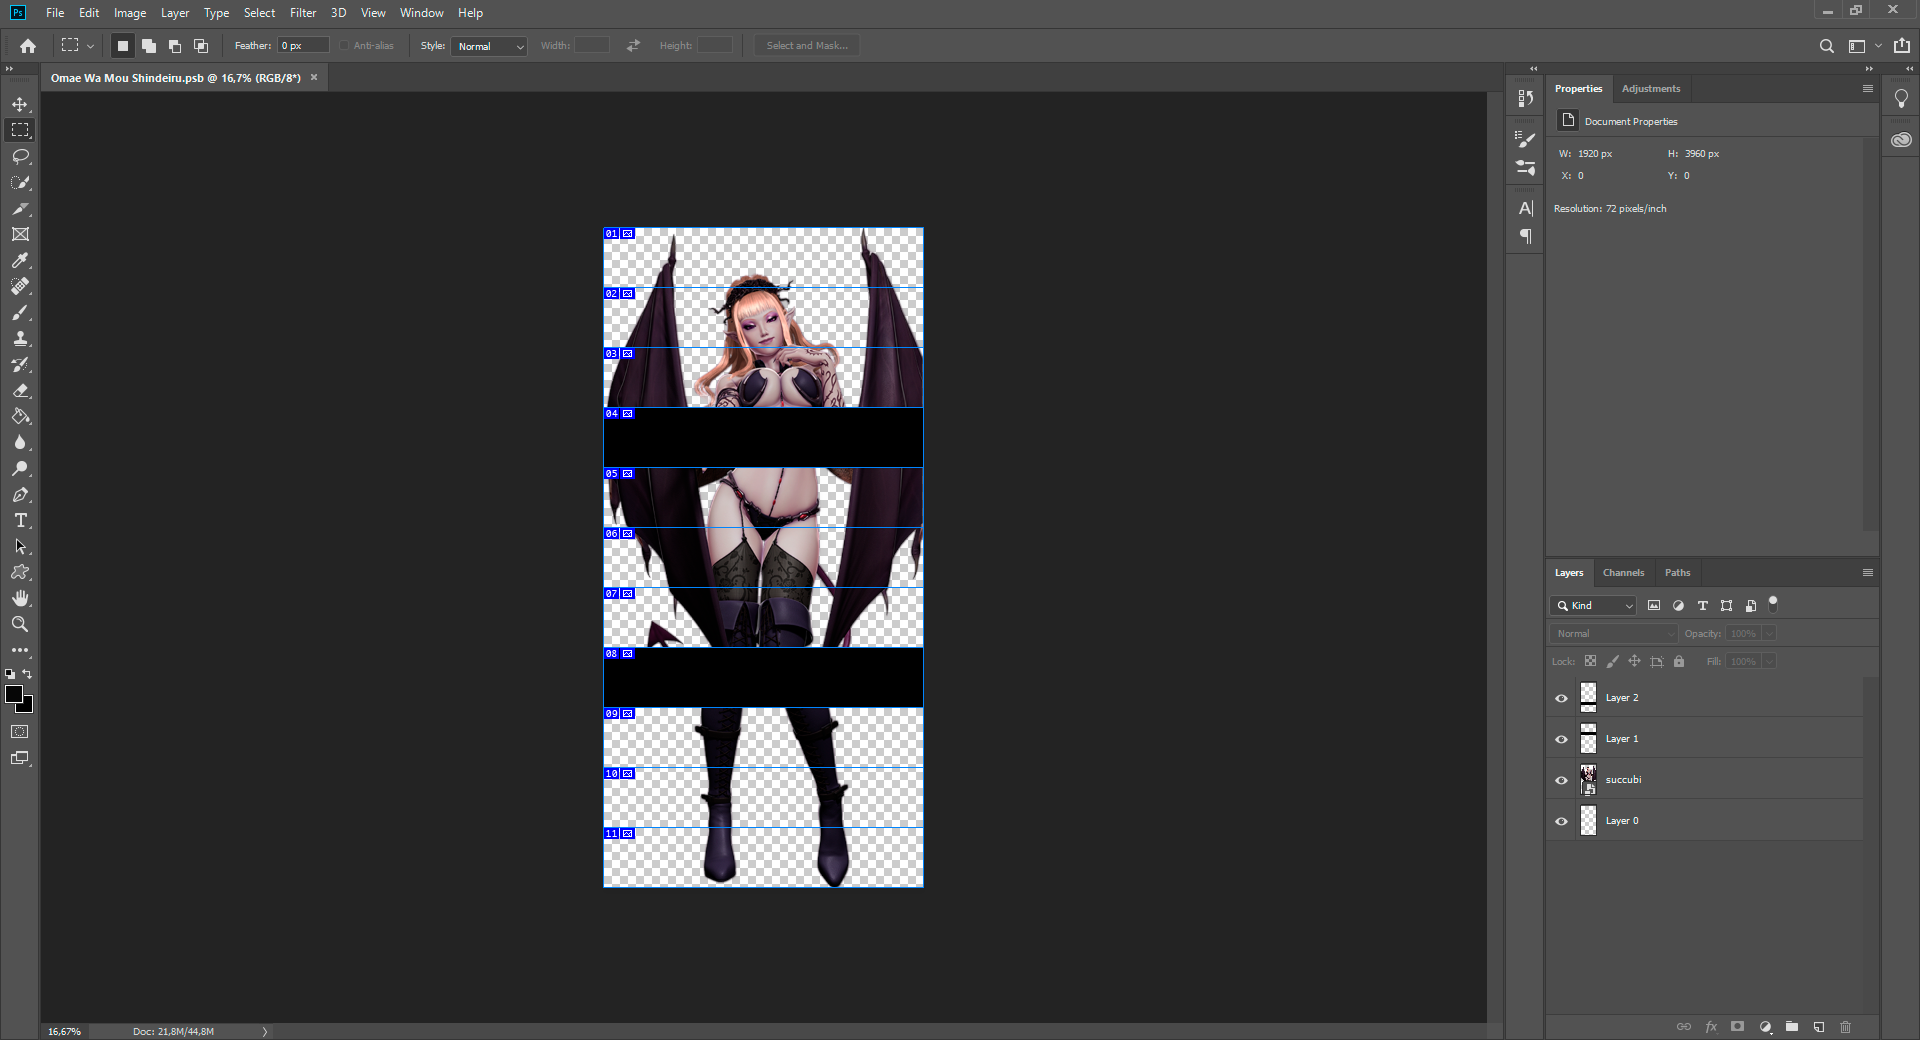Open the layer Kind filter dropdown
The width and height of the screenshot is (1920, 1040).
pyautogui.click(x=1594, y=606)
